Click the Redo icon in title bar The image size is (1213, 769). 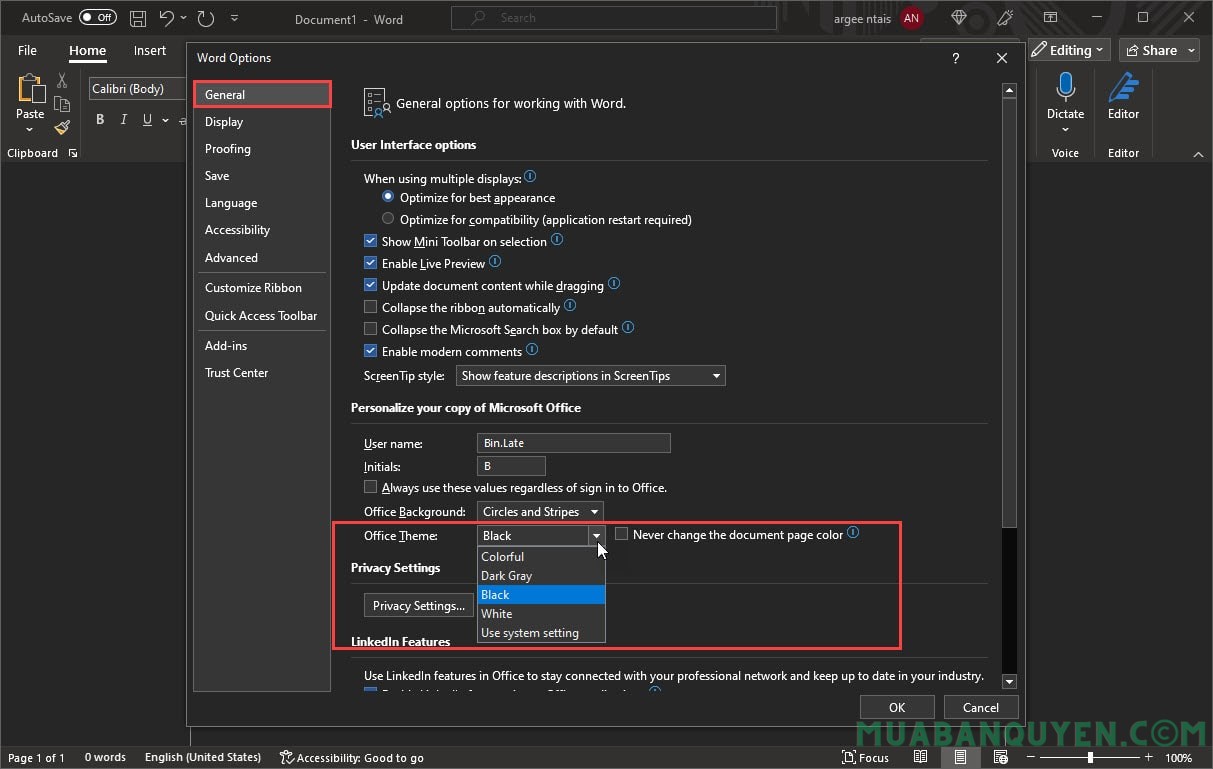(206, 18)
